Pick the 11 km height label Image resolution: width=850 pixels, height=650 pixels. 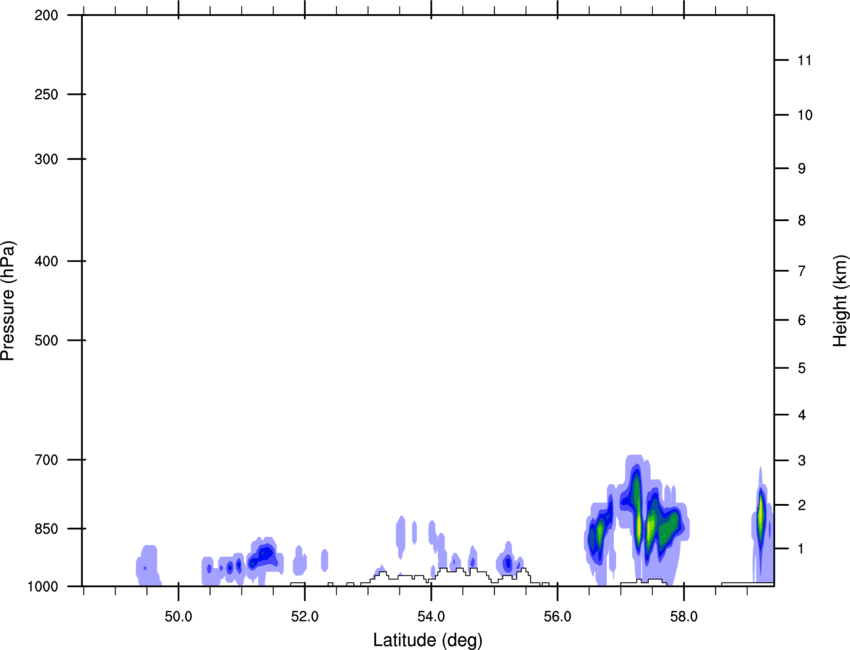tap(804, 60)
